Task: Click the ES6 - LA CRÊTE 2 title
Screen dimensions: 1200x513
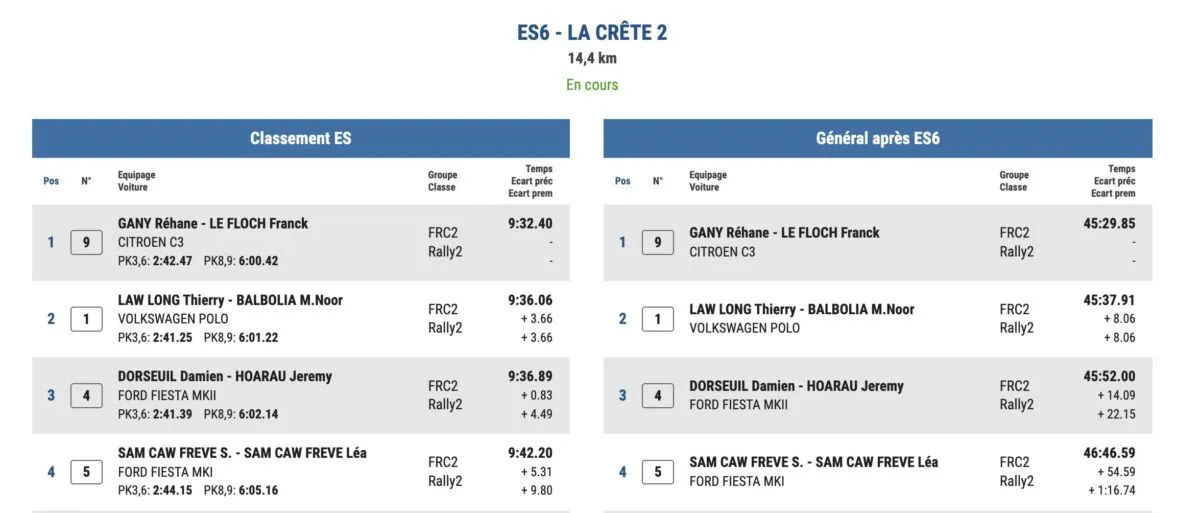Action: click(x=592, y=33)
